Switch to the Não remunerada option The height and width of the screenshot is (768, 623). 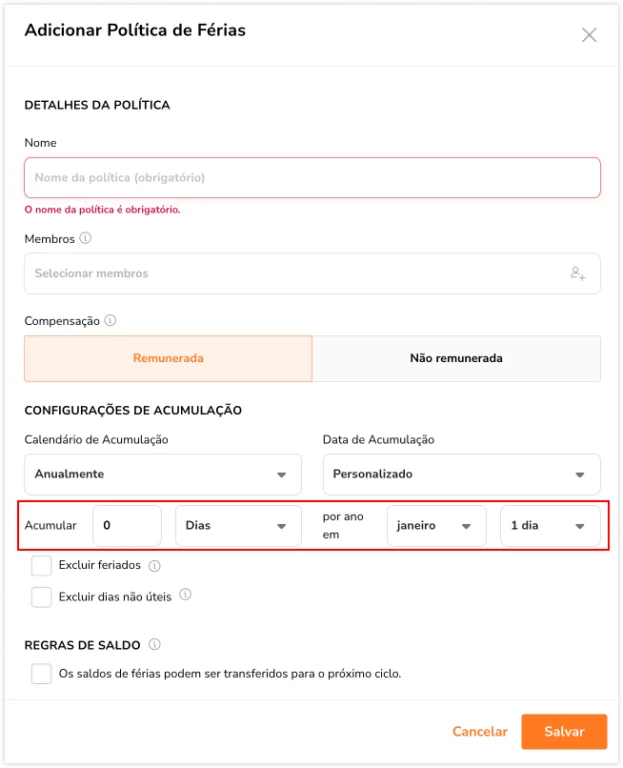[456, 359]
